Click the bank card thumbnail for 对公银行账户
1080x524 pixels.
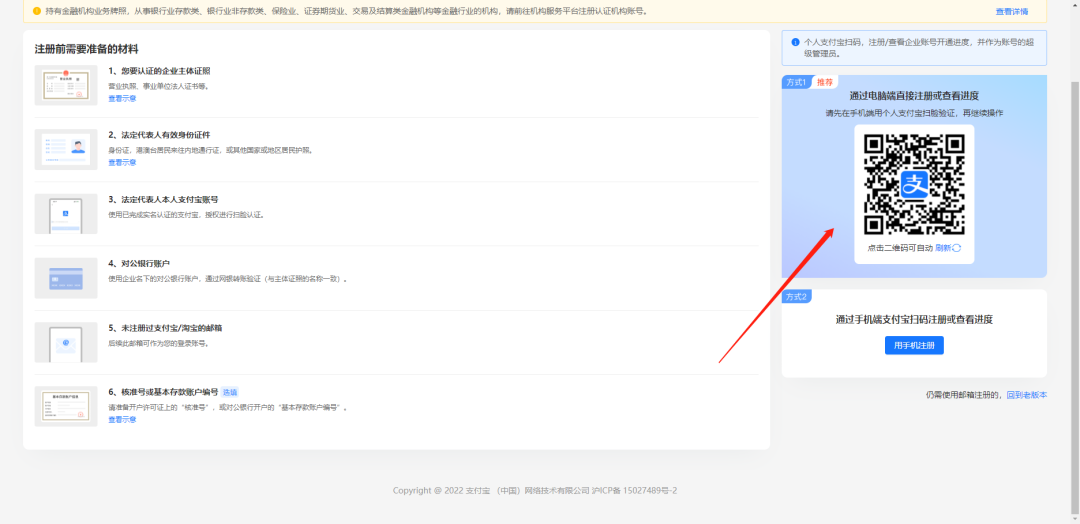click(x=66, y=278)
